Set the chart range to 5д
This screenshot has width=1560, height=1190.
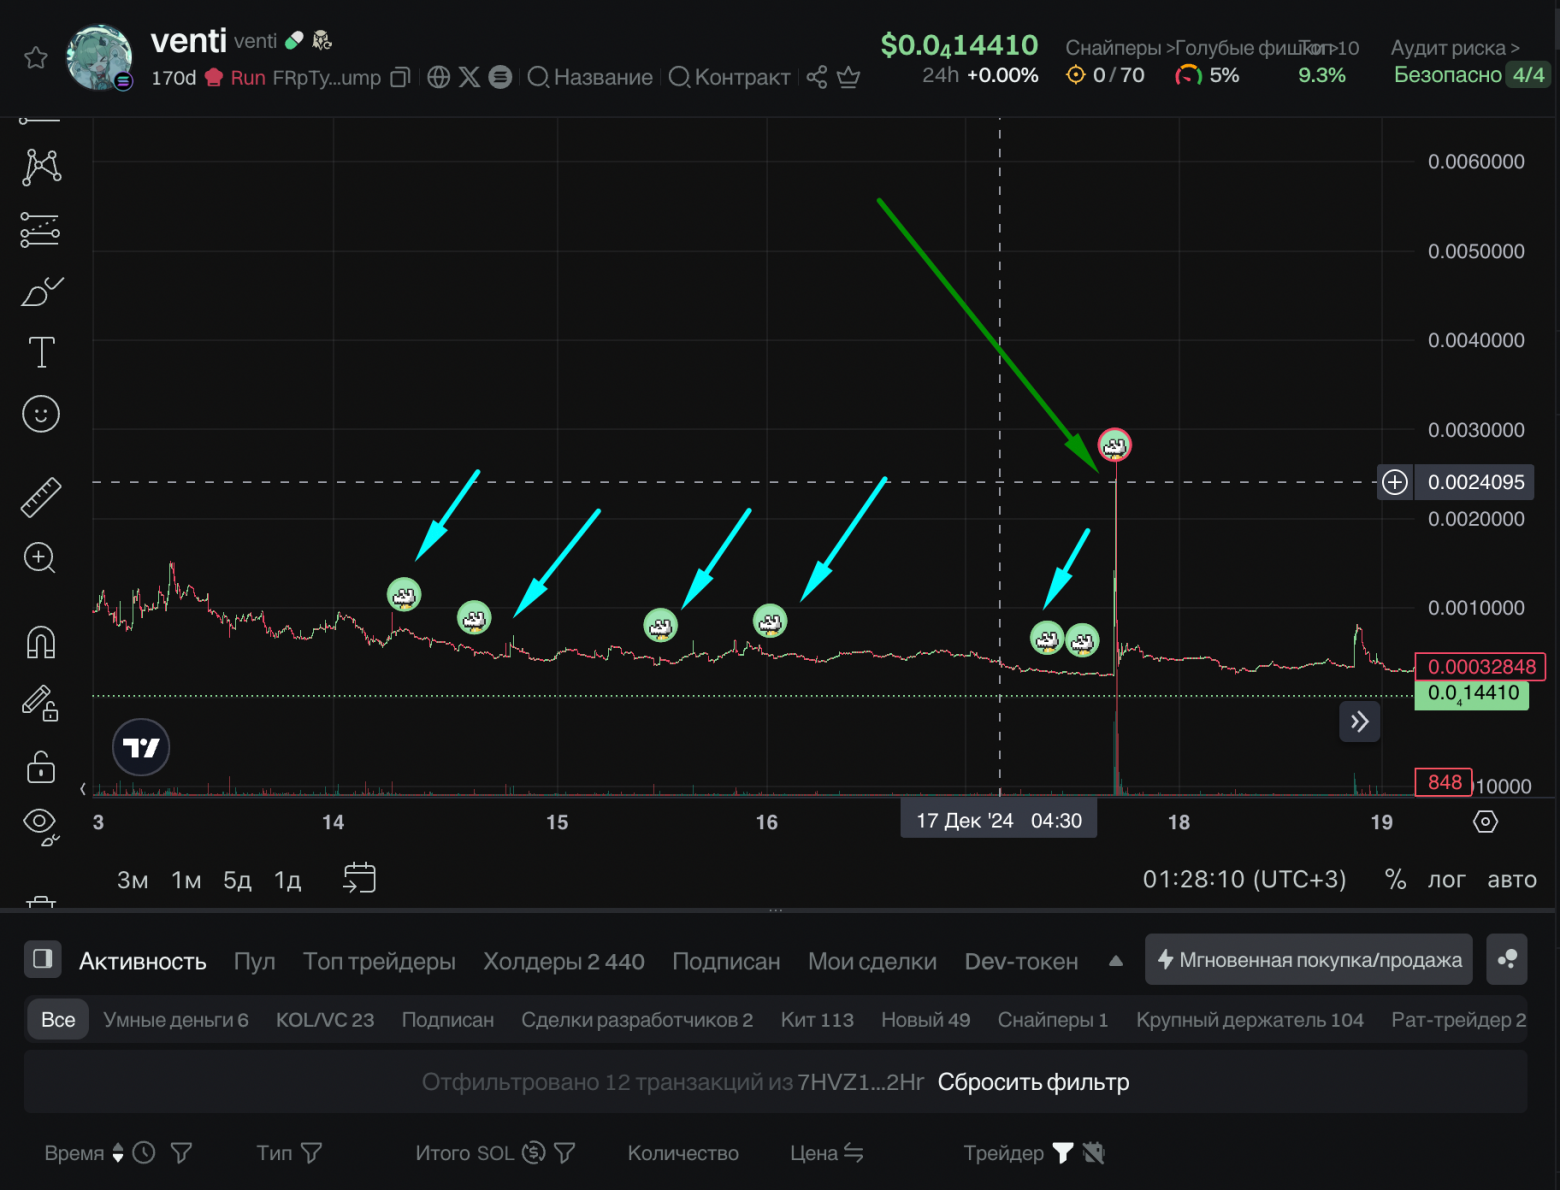click(x=237, y=880)
